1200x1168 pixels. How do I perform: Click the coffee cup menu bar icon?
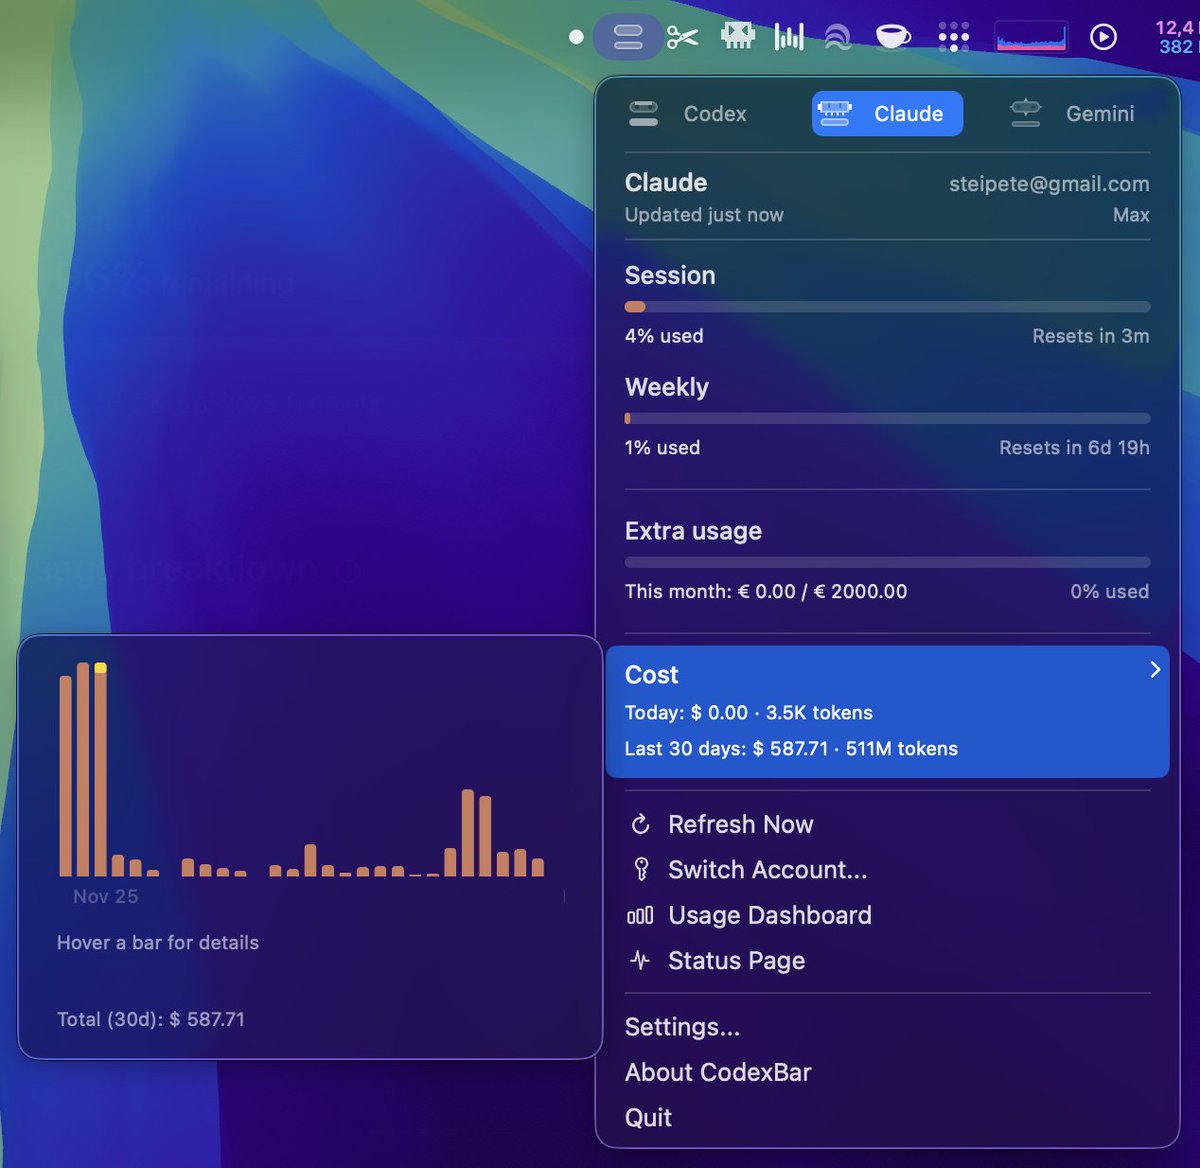[893, 37]
